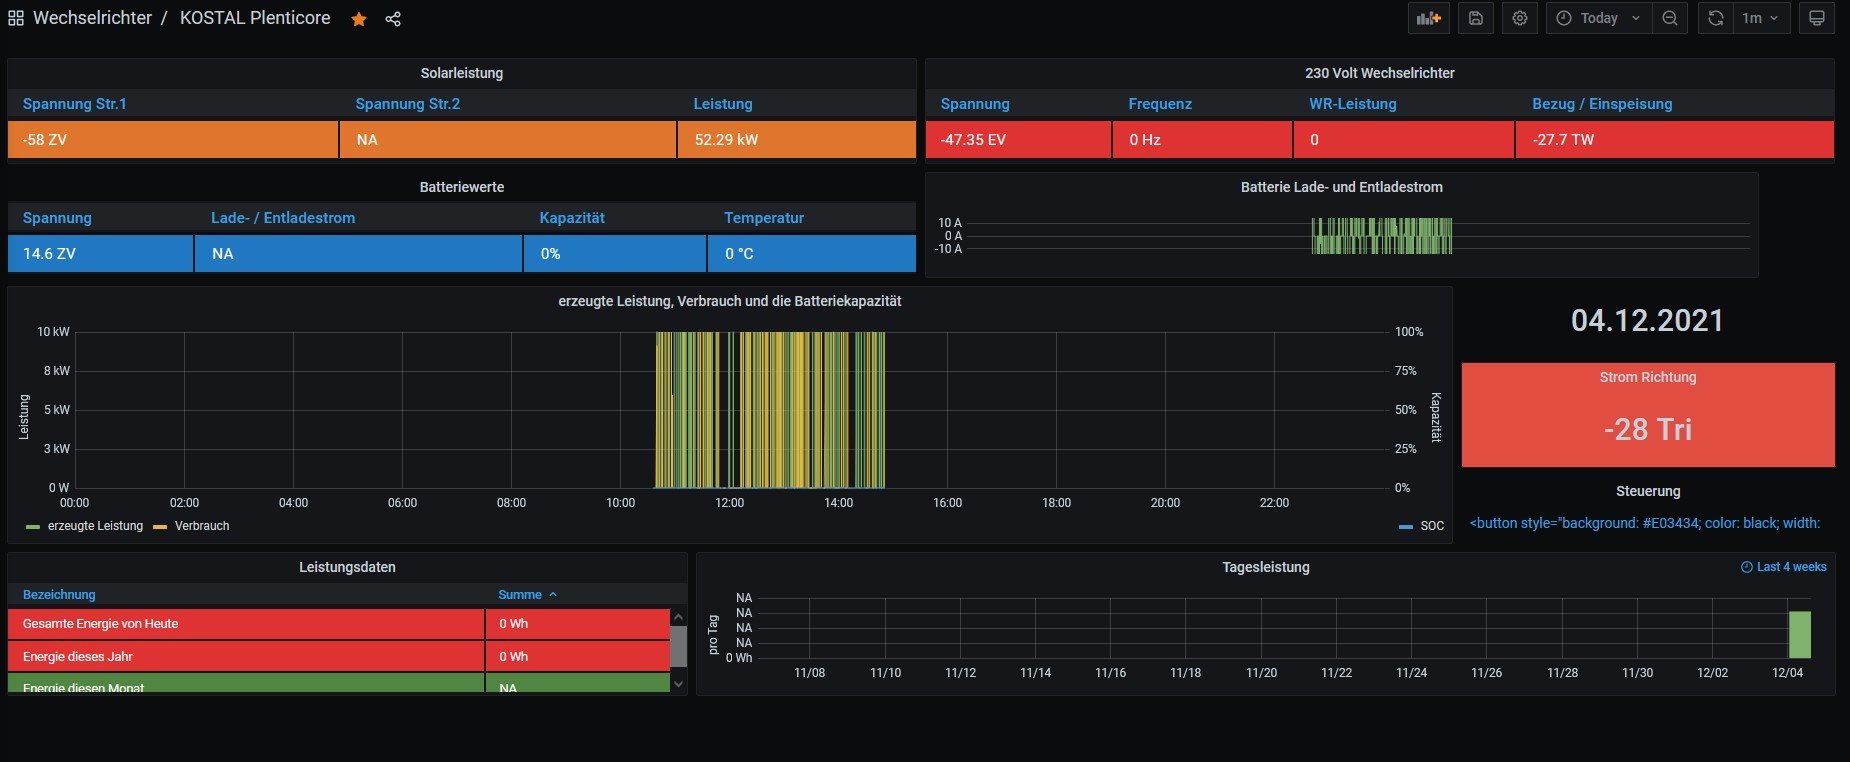This screenshot has width=1850, height=762.
Task: Share the dashboard
Action: [x=393, y=19]
